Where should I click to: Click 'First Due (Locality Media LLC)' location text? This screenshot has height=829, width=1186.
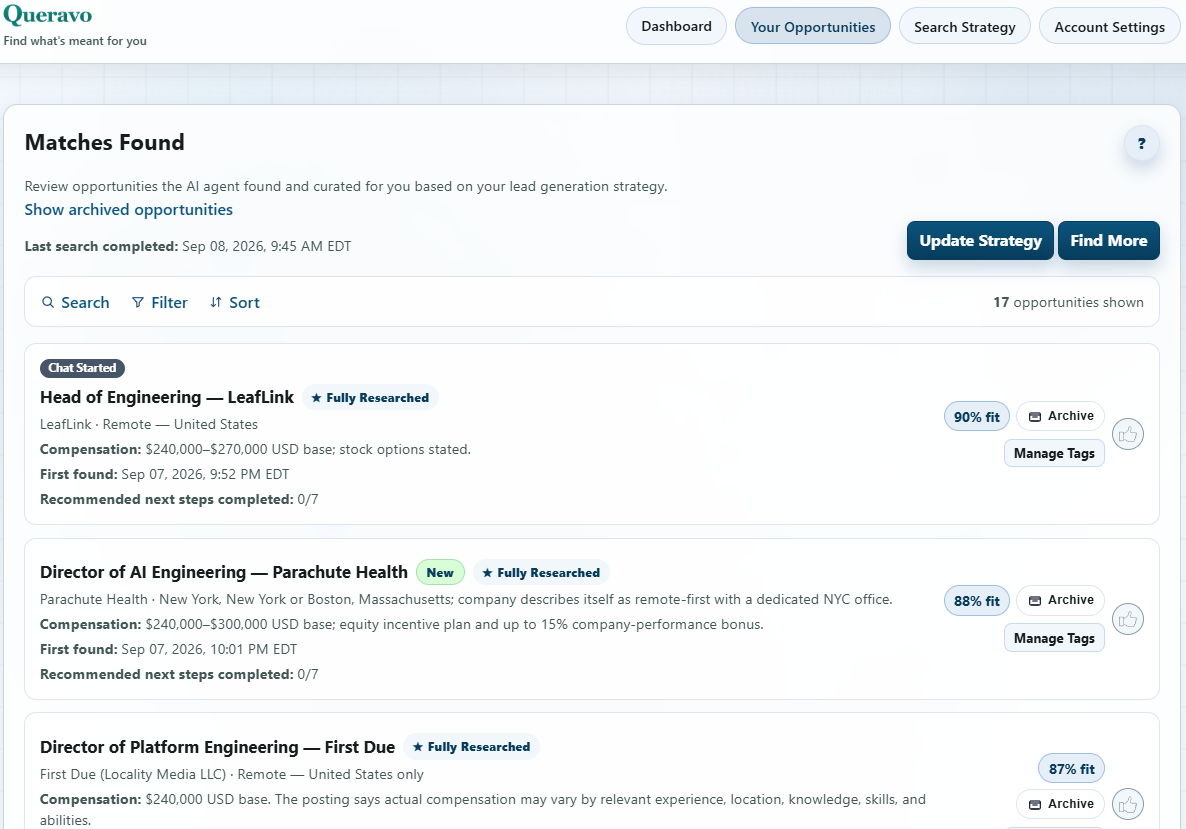coord(231,774)
